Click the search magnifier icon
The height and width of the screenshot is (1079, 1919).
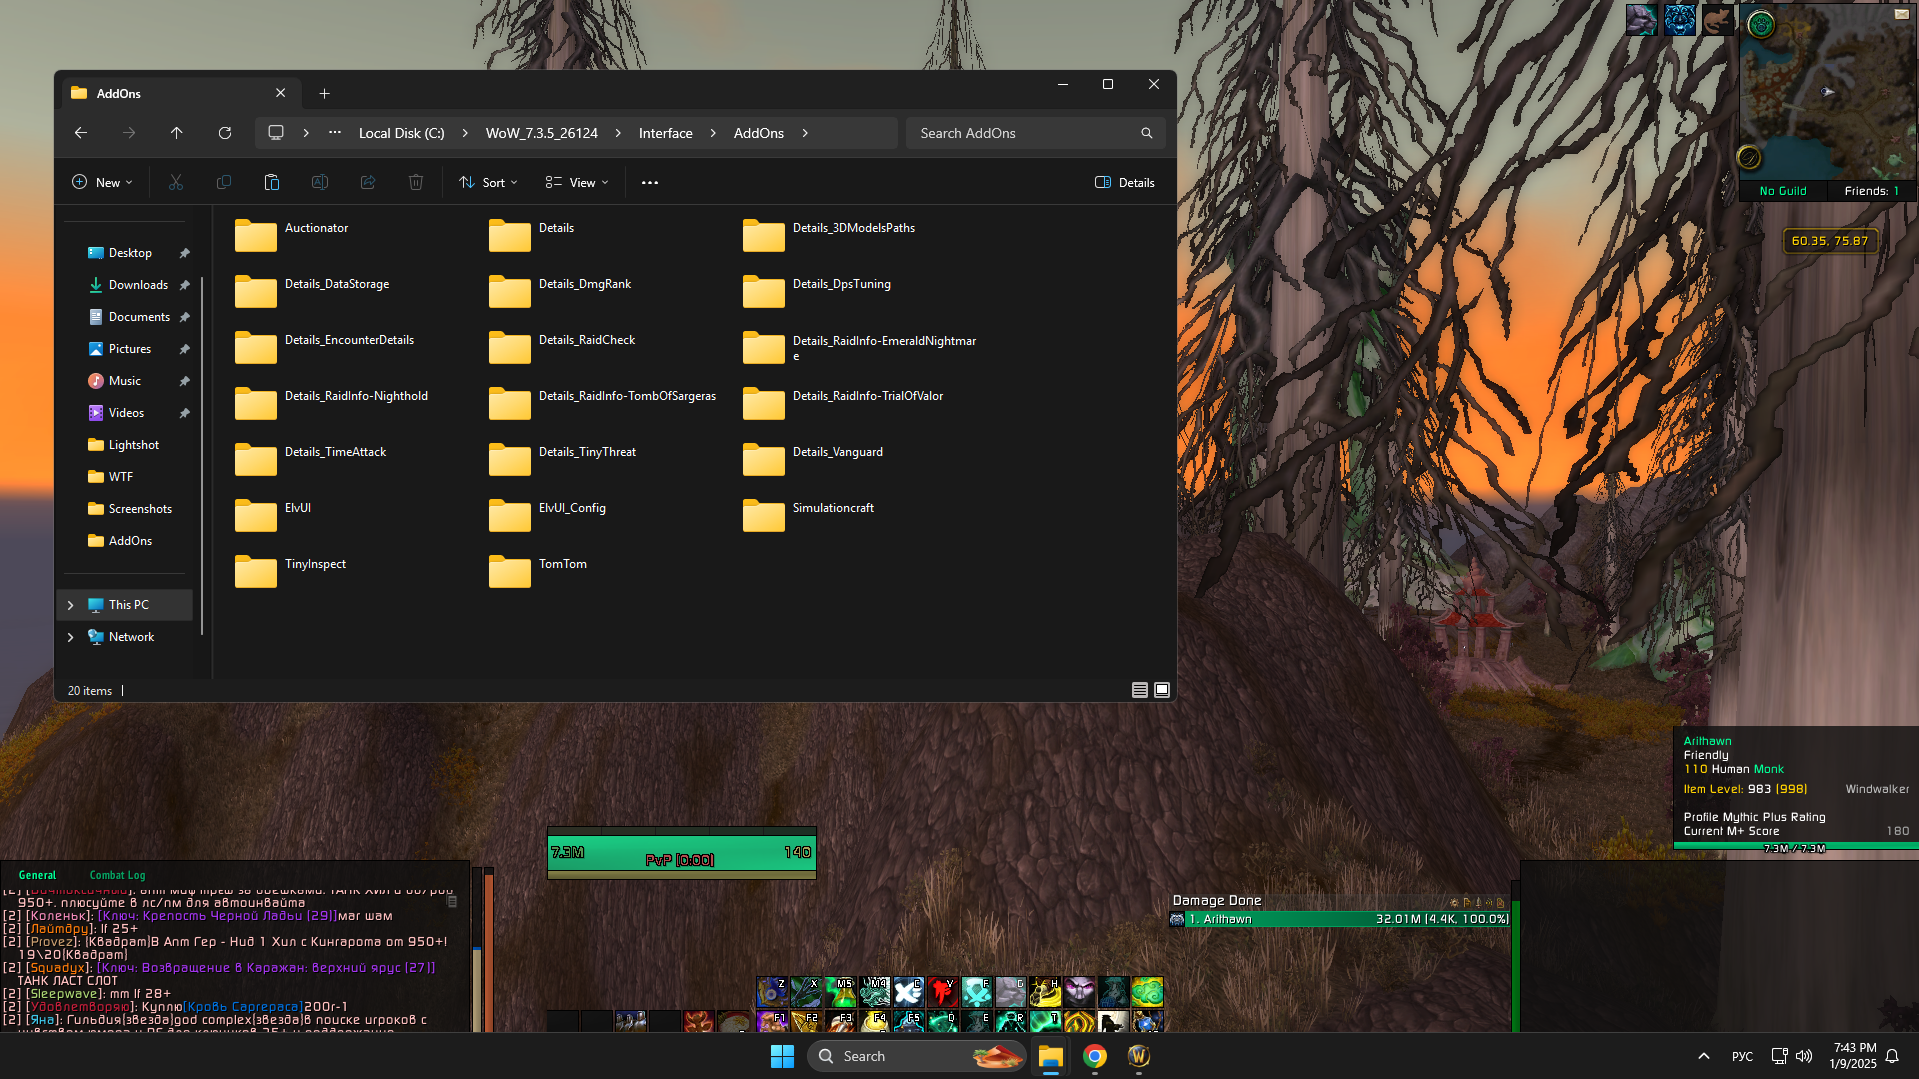(x=1147, y=133)
